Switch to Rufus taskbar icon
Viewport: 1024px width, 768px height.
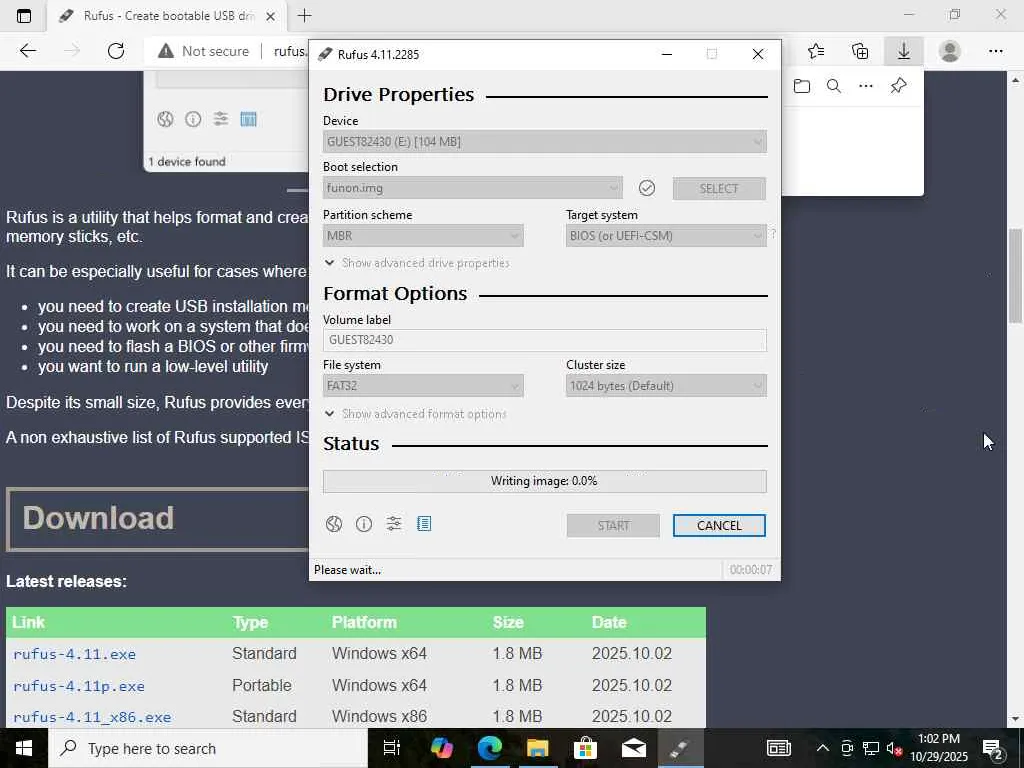[x=680, y=748]
